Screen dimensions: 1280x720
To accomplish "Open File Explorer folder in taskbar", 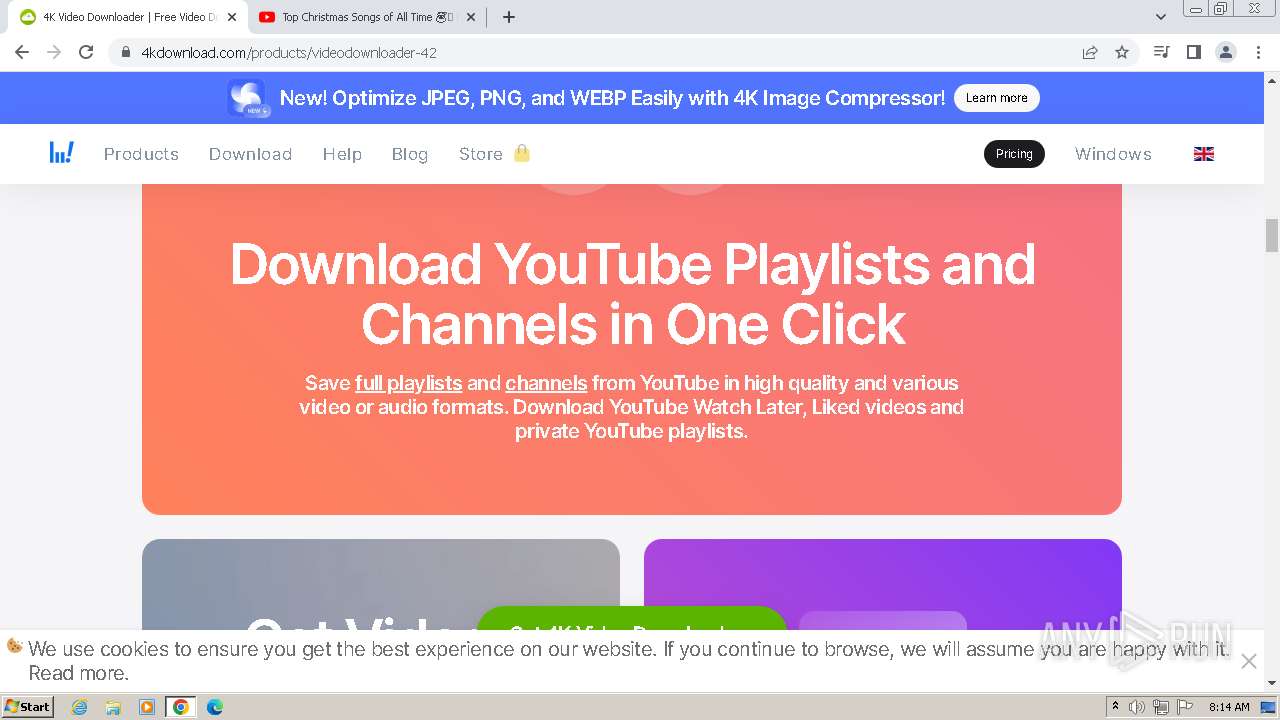I will (x=113, y=707).
